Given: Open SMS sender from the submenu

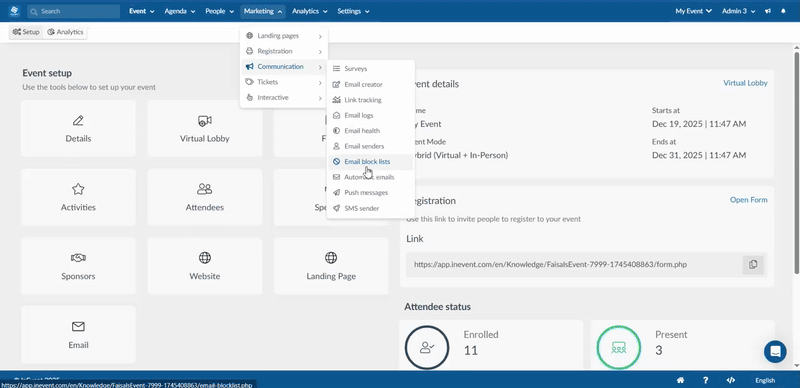Looking at the screenshot, I should (x=370, y=208).
